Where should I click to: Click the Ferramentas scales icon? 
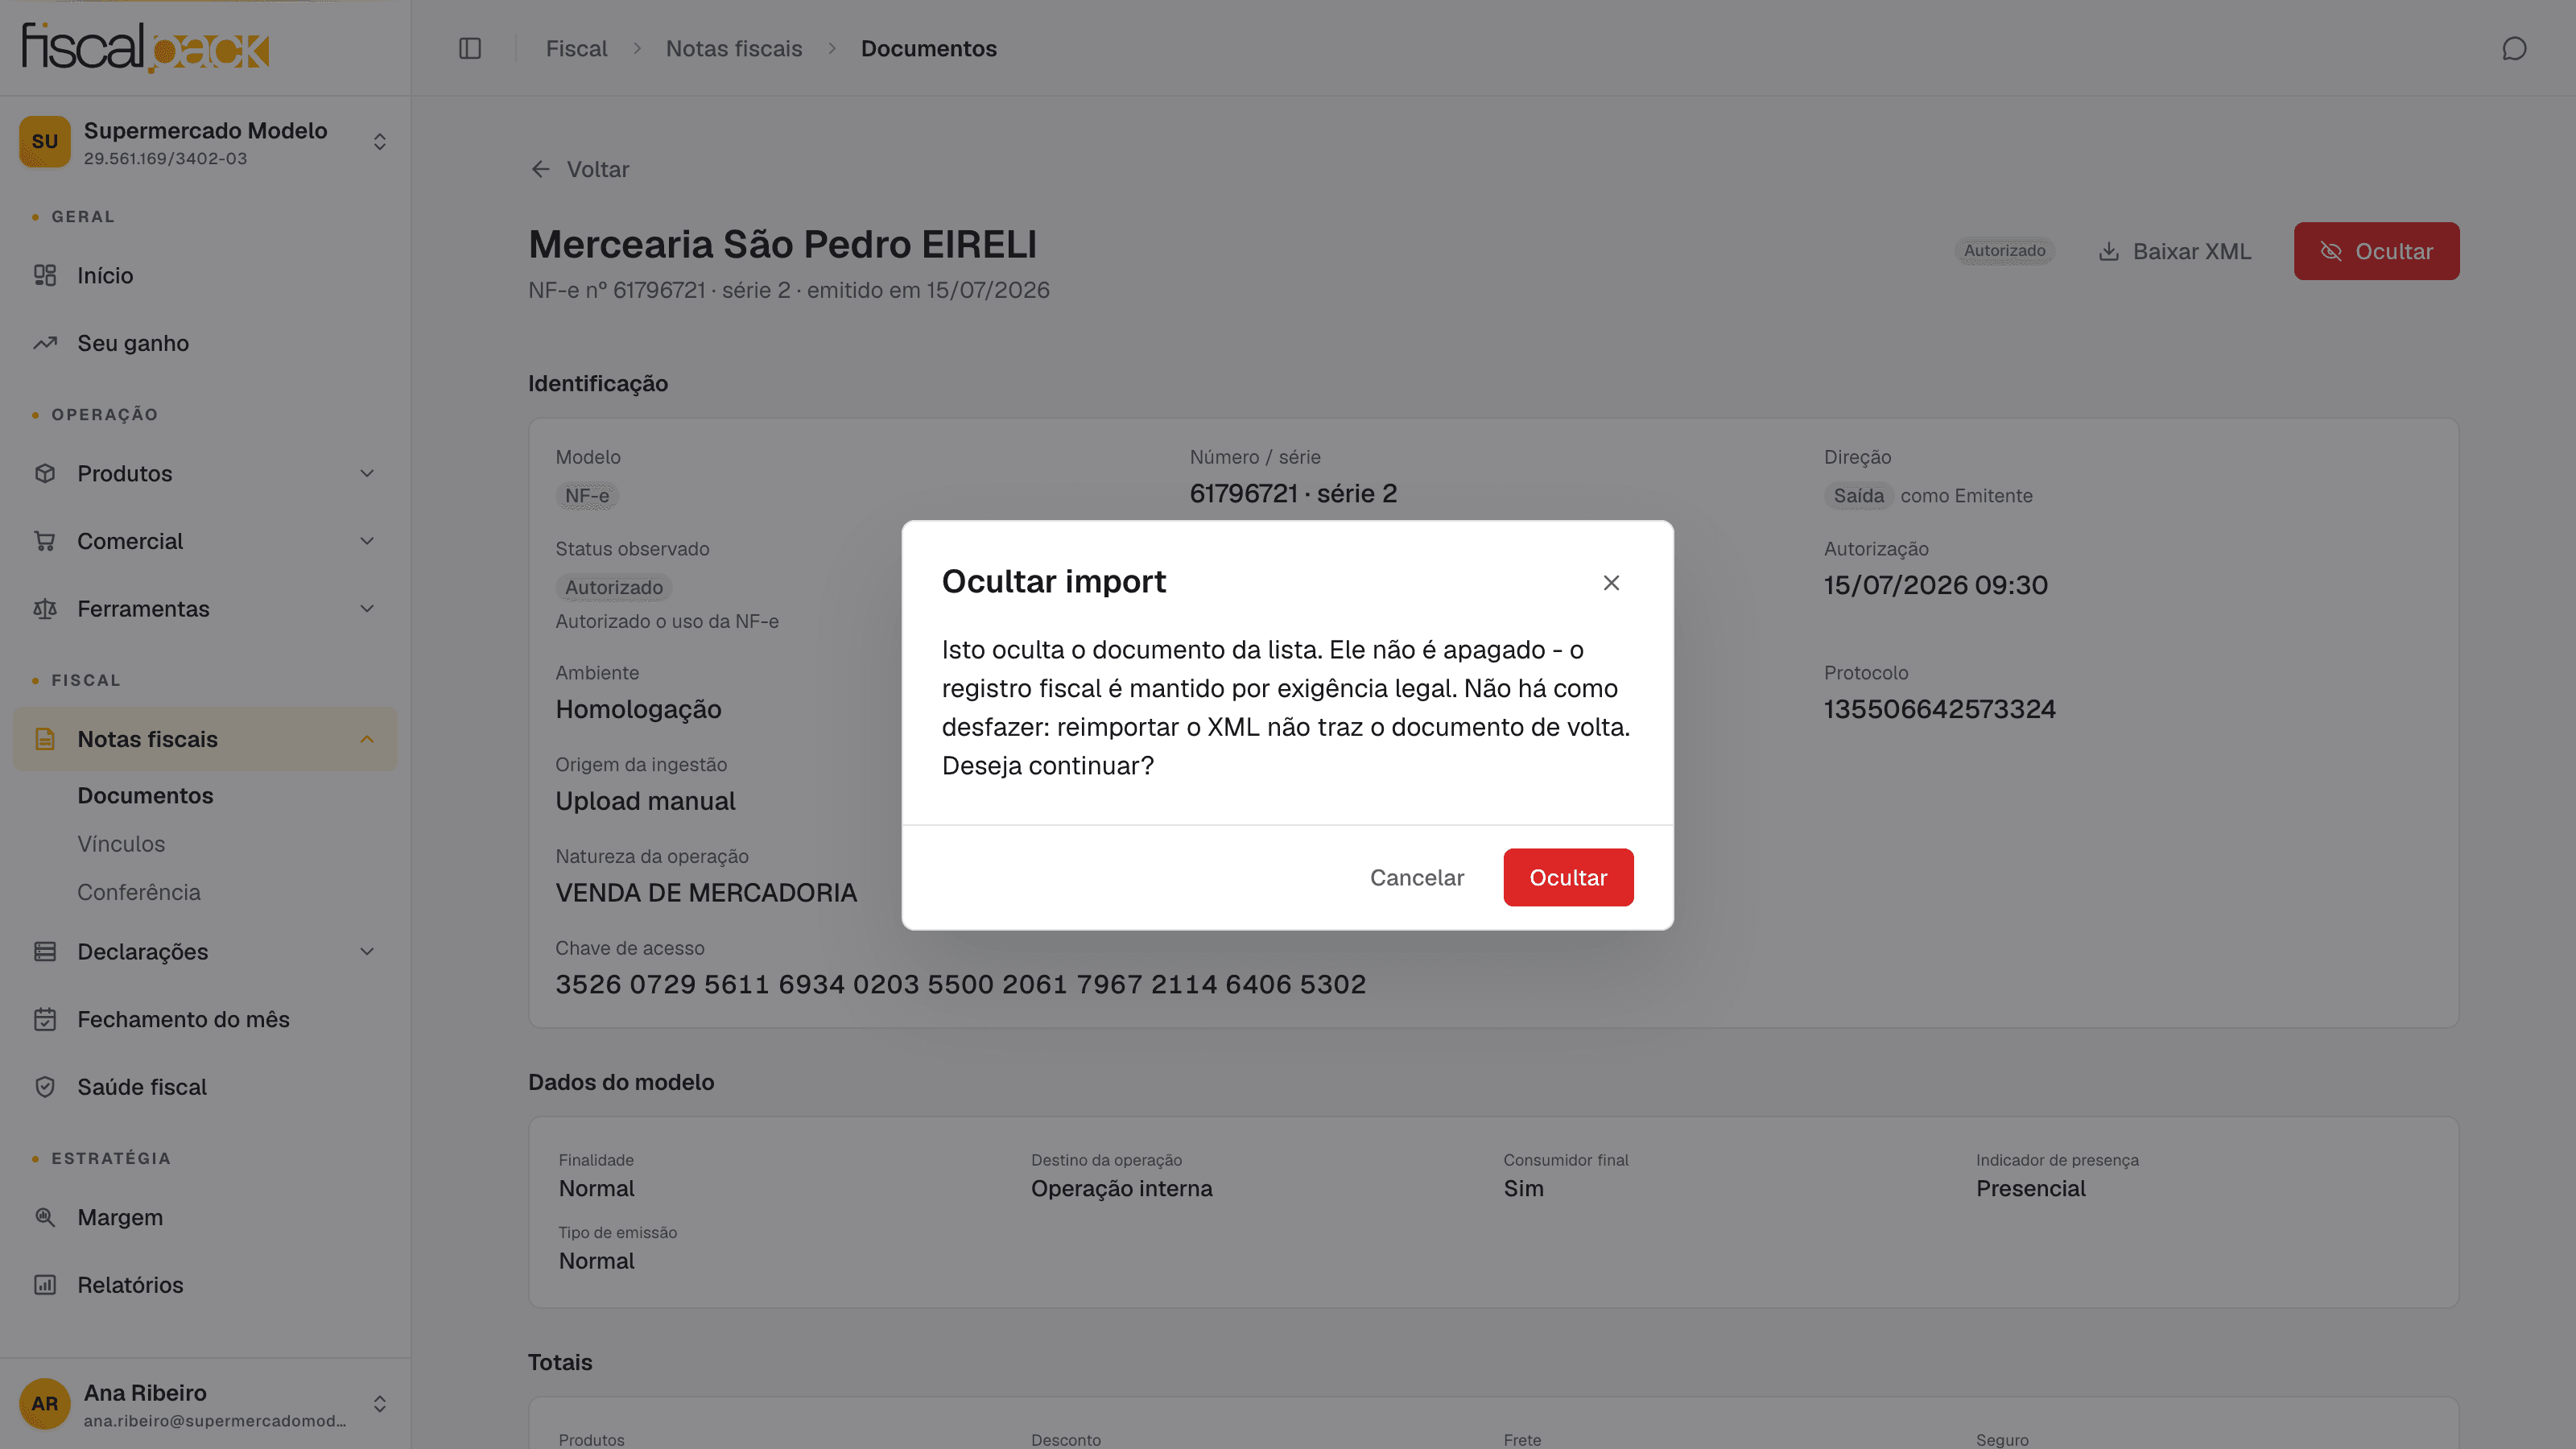(45, 609)
